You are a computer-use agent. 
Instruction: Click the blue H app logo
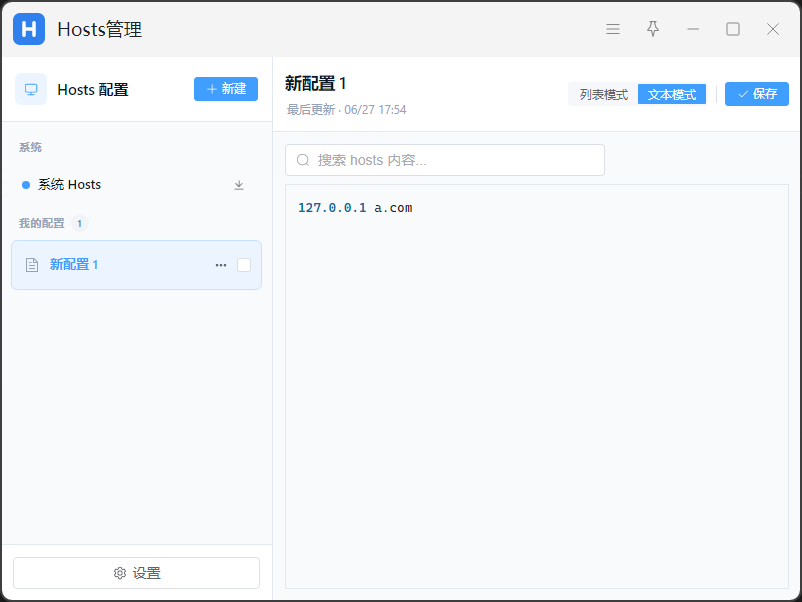[29, 29]
